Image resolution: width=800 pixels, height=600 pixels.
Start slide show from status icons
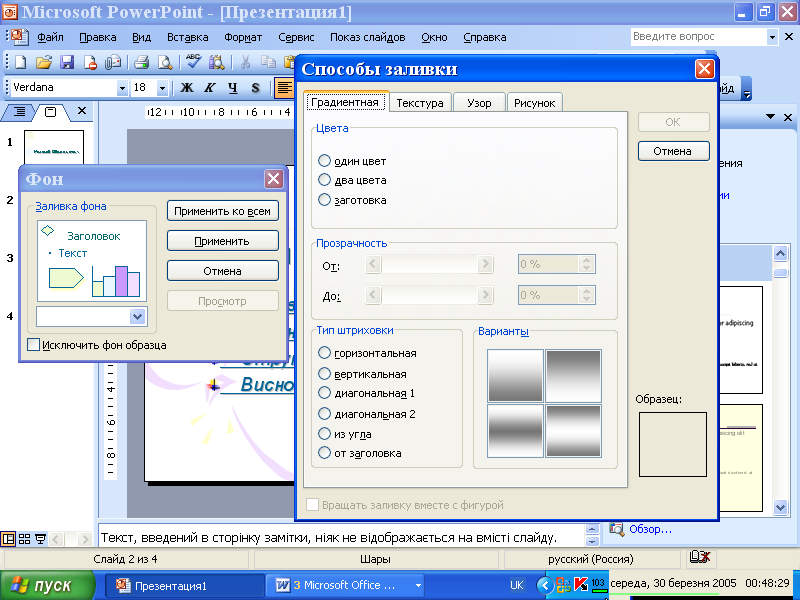click(40, 538)
